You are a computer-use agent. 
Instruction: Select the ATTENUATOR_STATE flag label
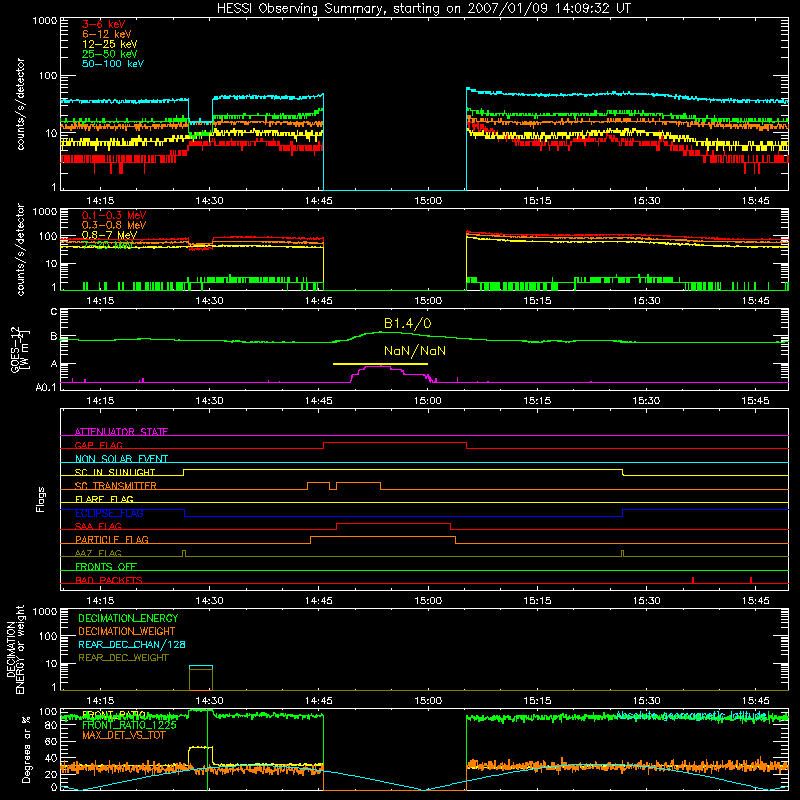pos(121,432)
